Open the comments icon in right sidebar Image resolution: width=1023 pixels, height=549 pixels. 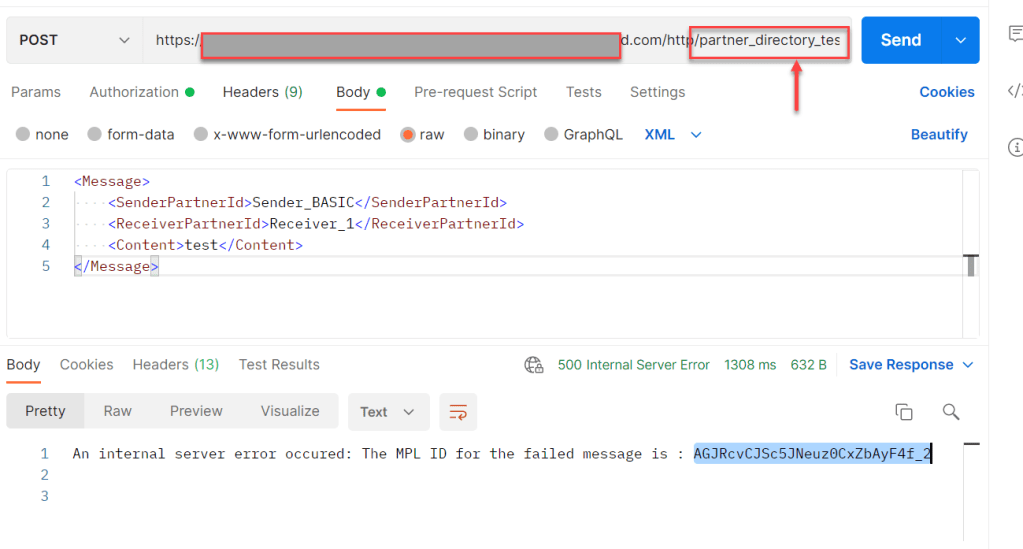(x=1015, y=34)
